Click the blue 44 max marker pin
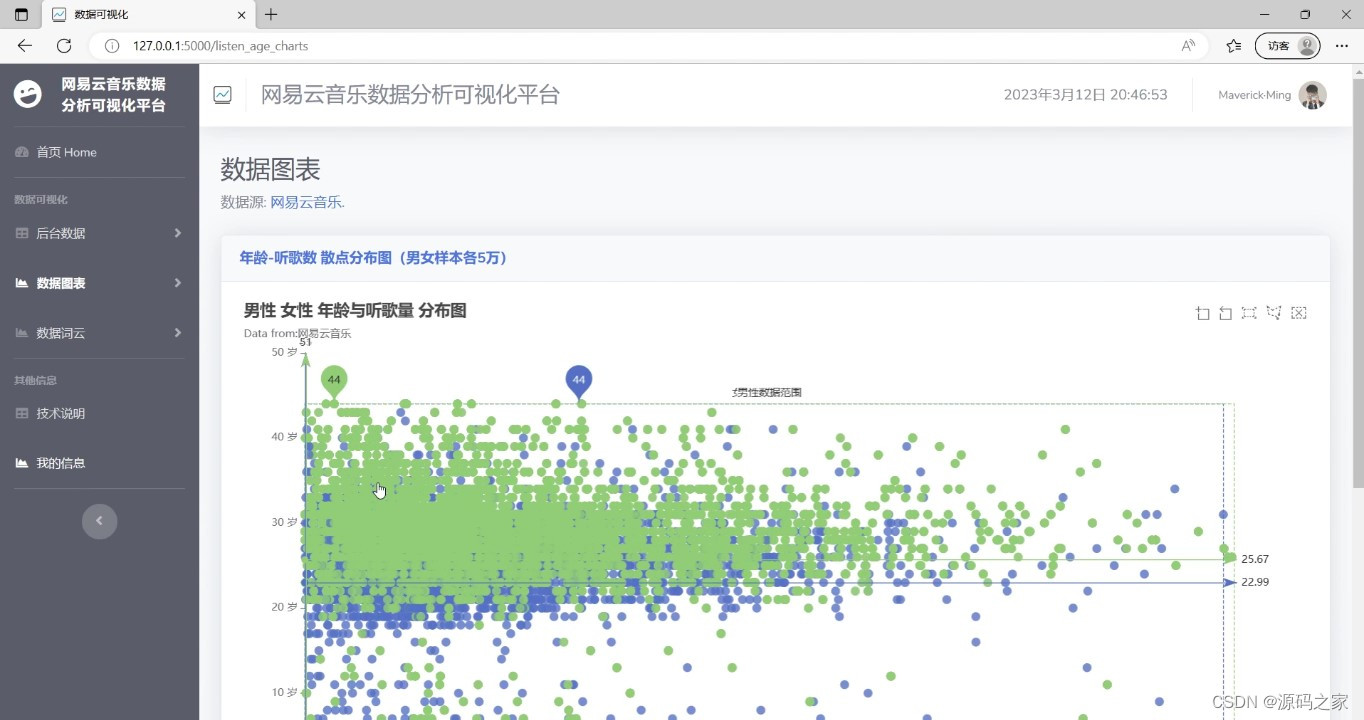Screen dimensions: 1364x720 579,382
